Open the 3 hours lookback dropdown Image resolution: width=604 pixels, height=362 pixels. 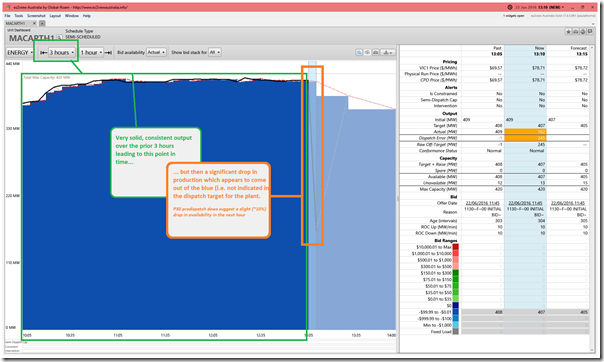click(x=62, y=52)
